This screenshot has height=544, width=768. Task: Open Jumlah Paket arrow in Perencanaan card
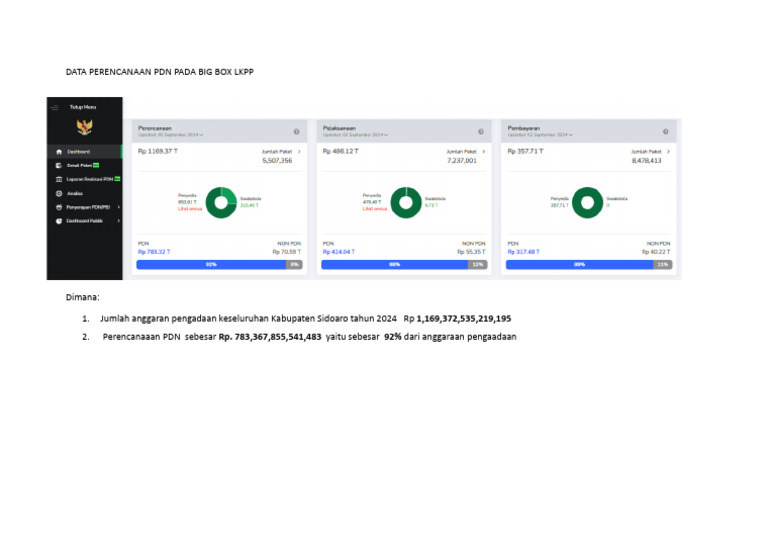299,152
